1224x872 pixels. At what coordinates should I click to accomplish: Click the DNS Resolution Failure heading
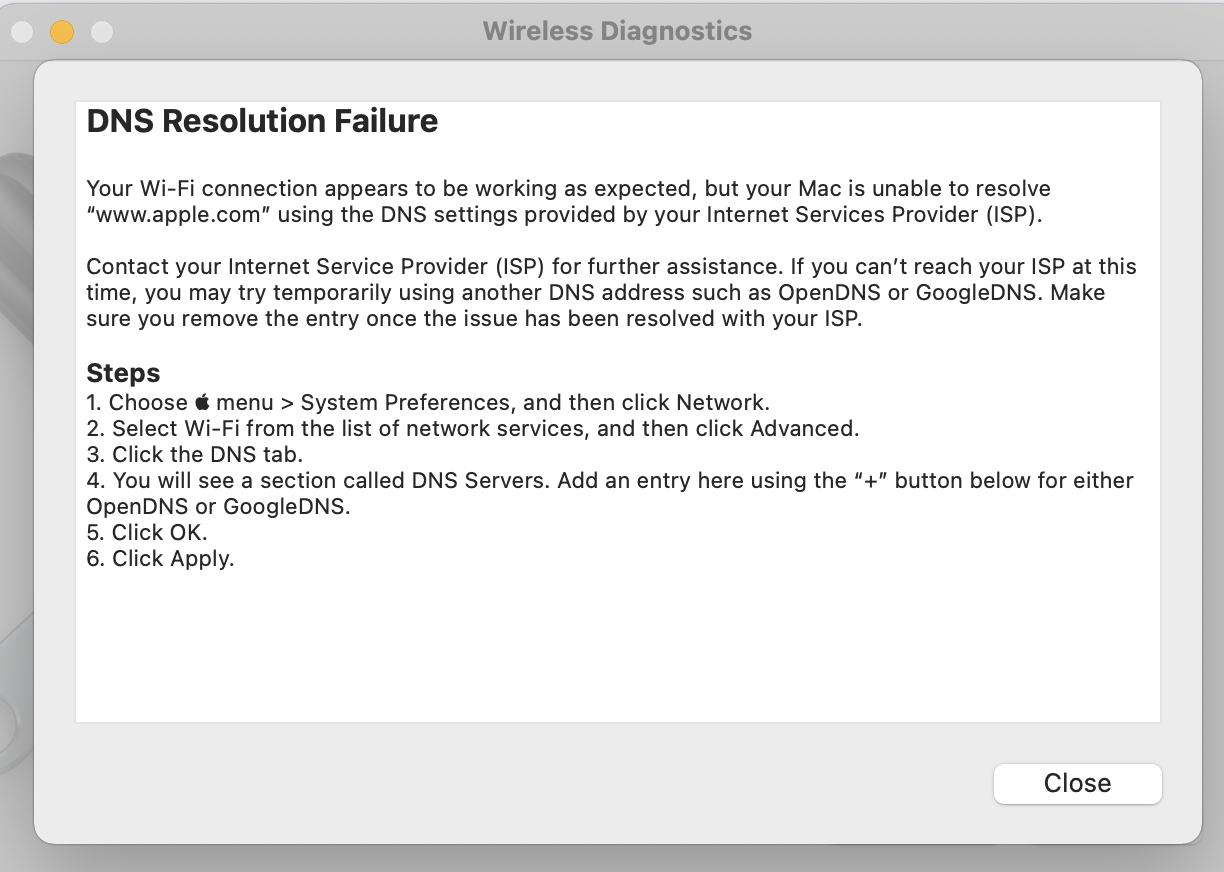262,121
